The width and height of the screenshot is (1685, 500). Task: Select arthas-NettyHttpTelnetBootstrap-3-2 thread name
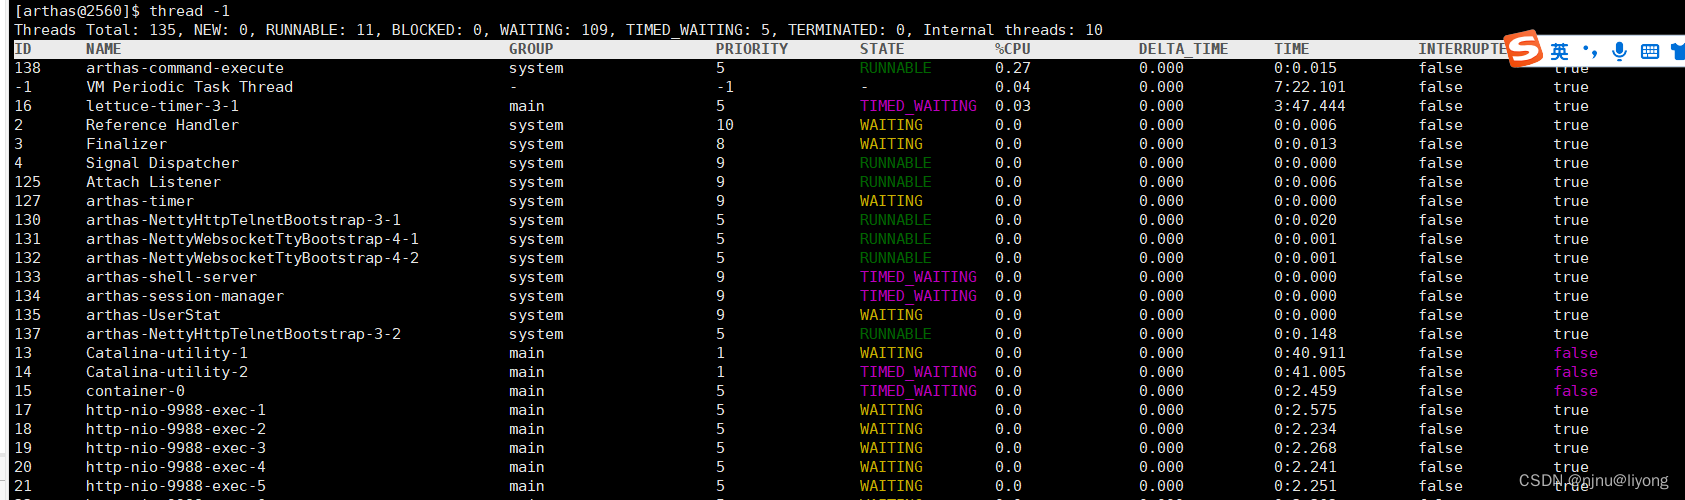243,334
